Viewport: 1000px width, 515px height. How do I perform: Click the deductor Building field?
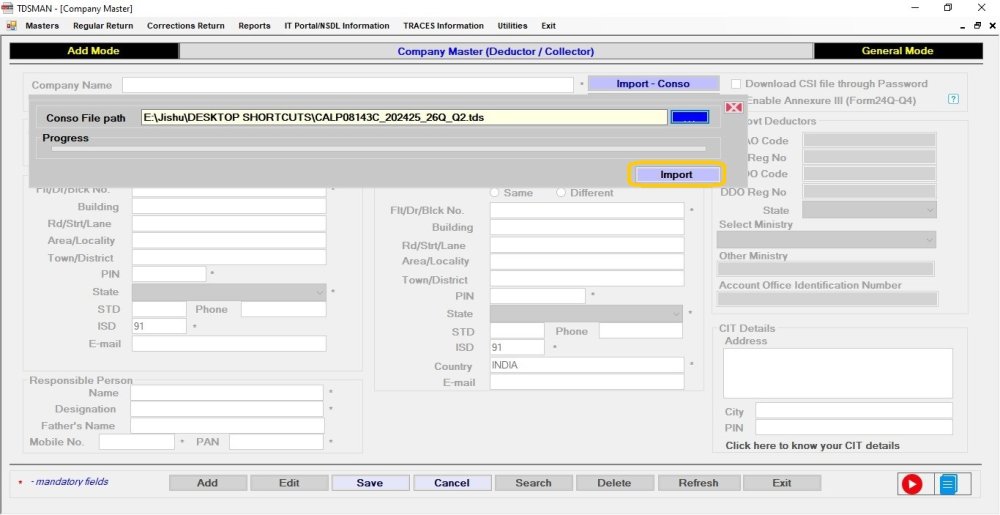[229, 207]
